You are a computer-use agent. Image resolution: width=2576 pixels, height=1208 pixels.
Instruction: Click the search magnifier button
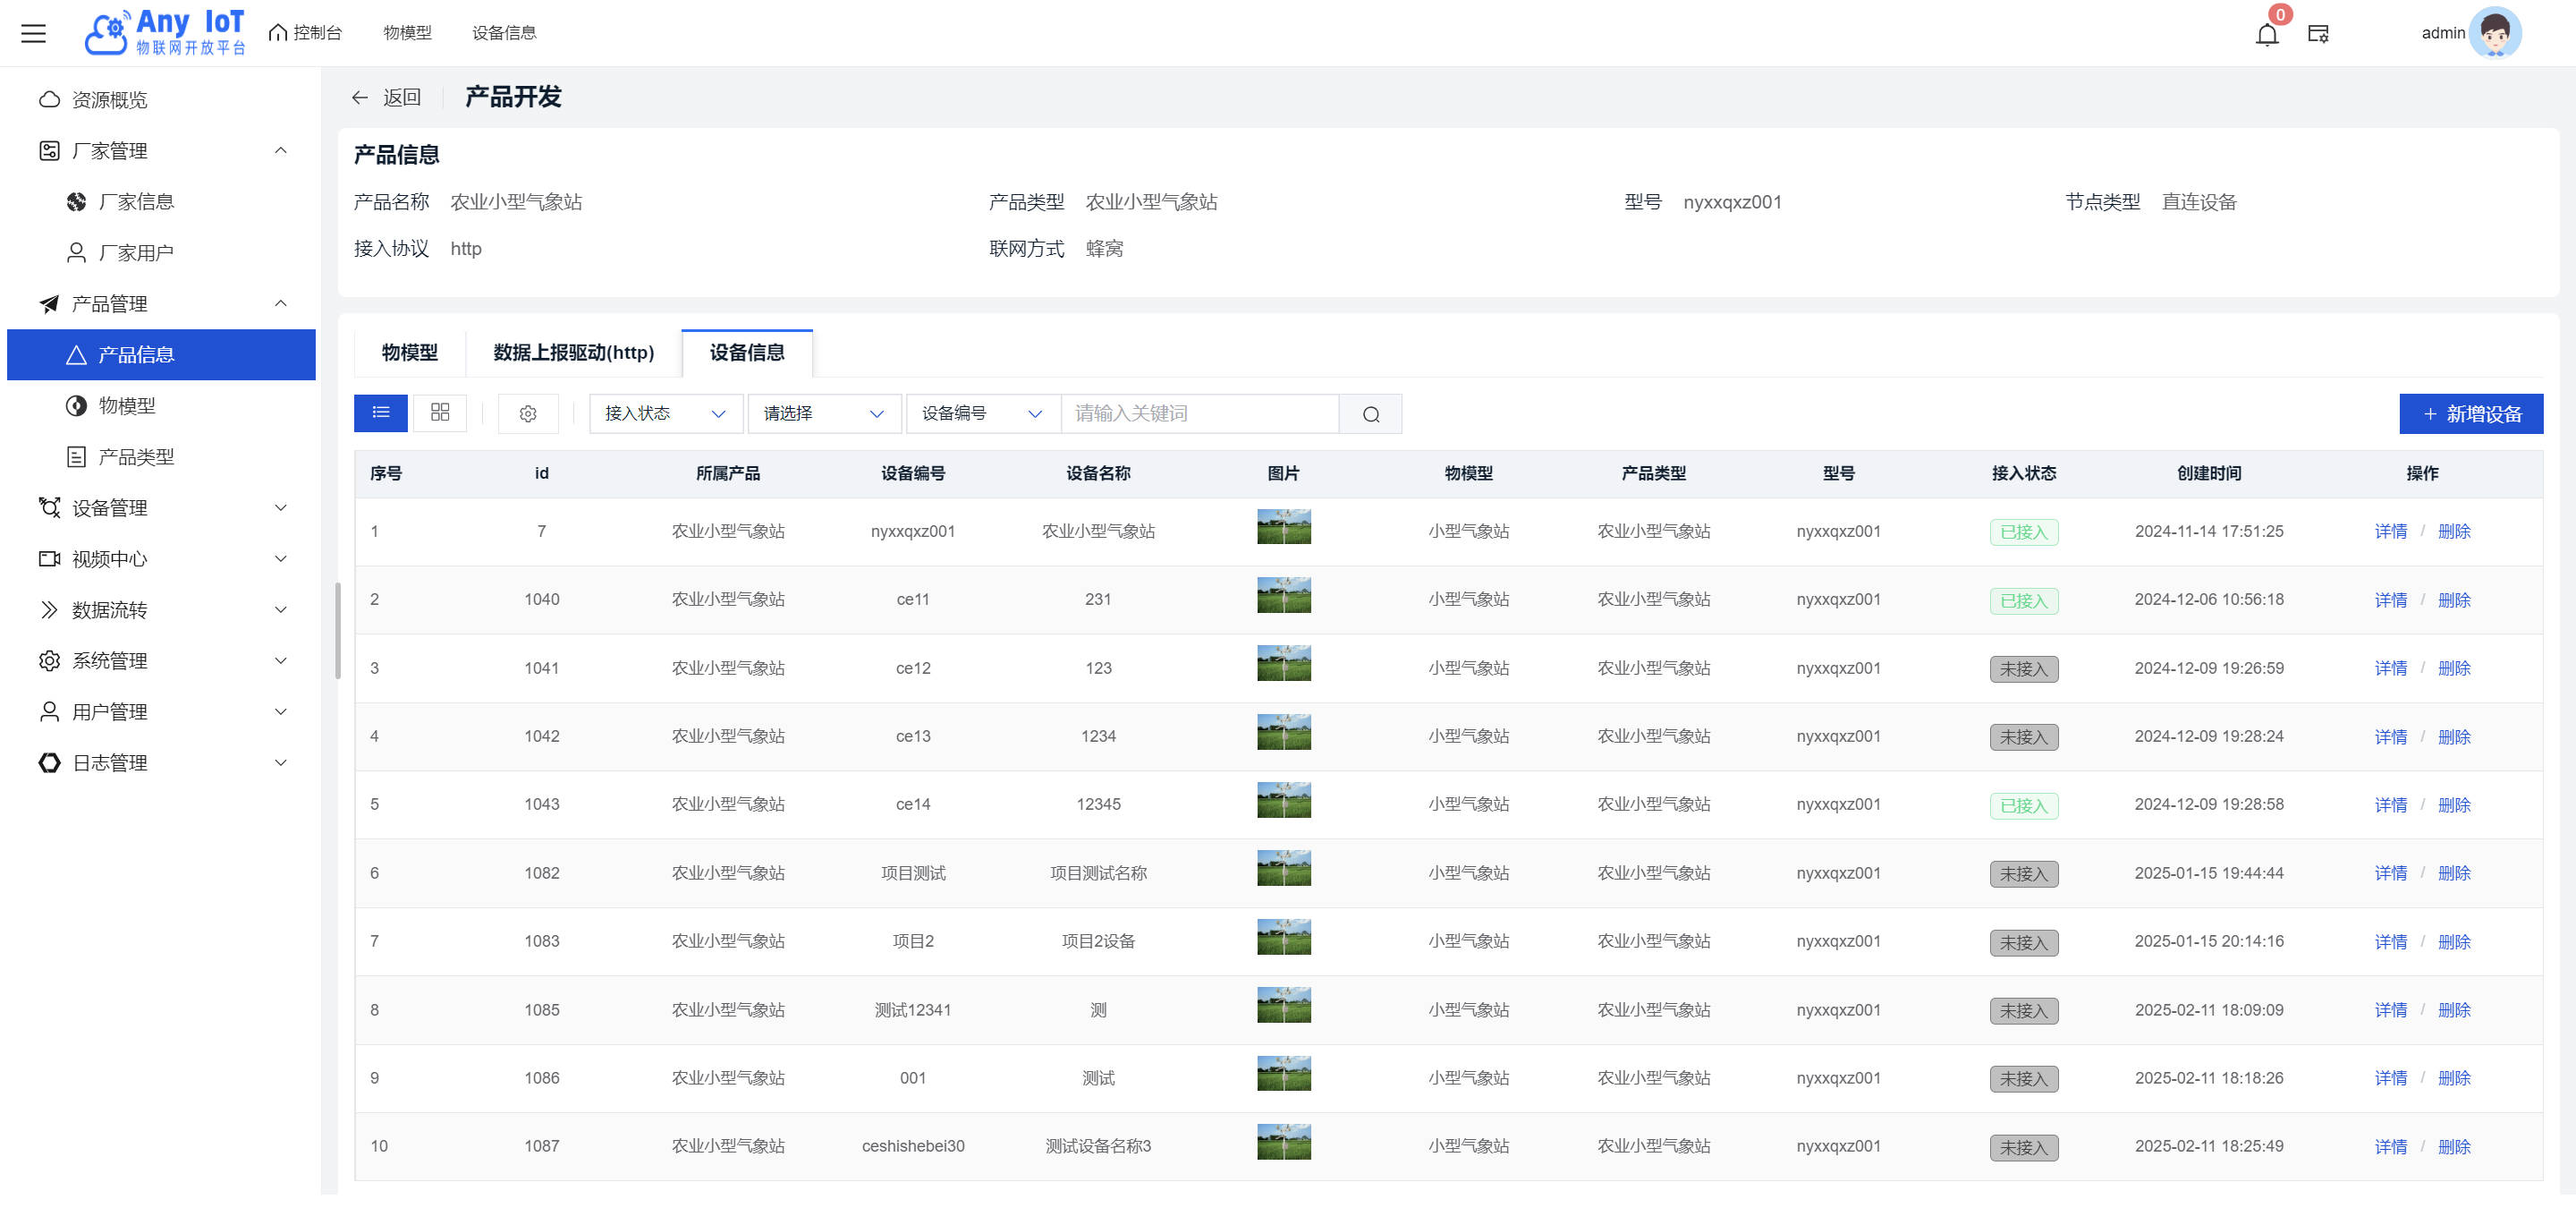click(x=1370, y=414)
